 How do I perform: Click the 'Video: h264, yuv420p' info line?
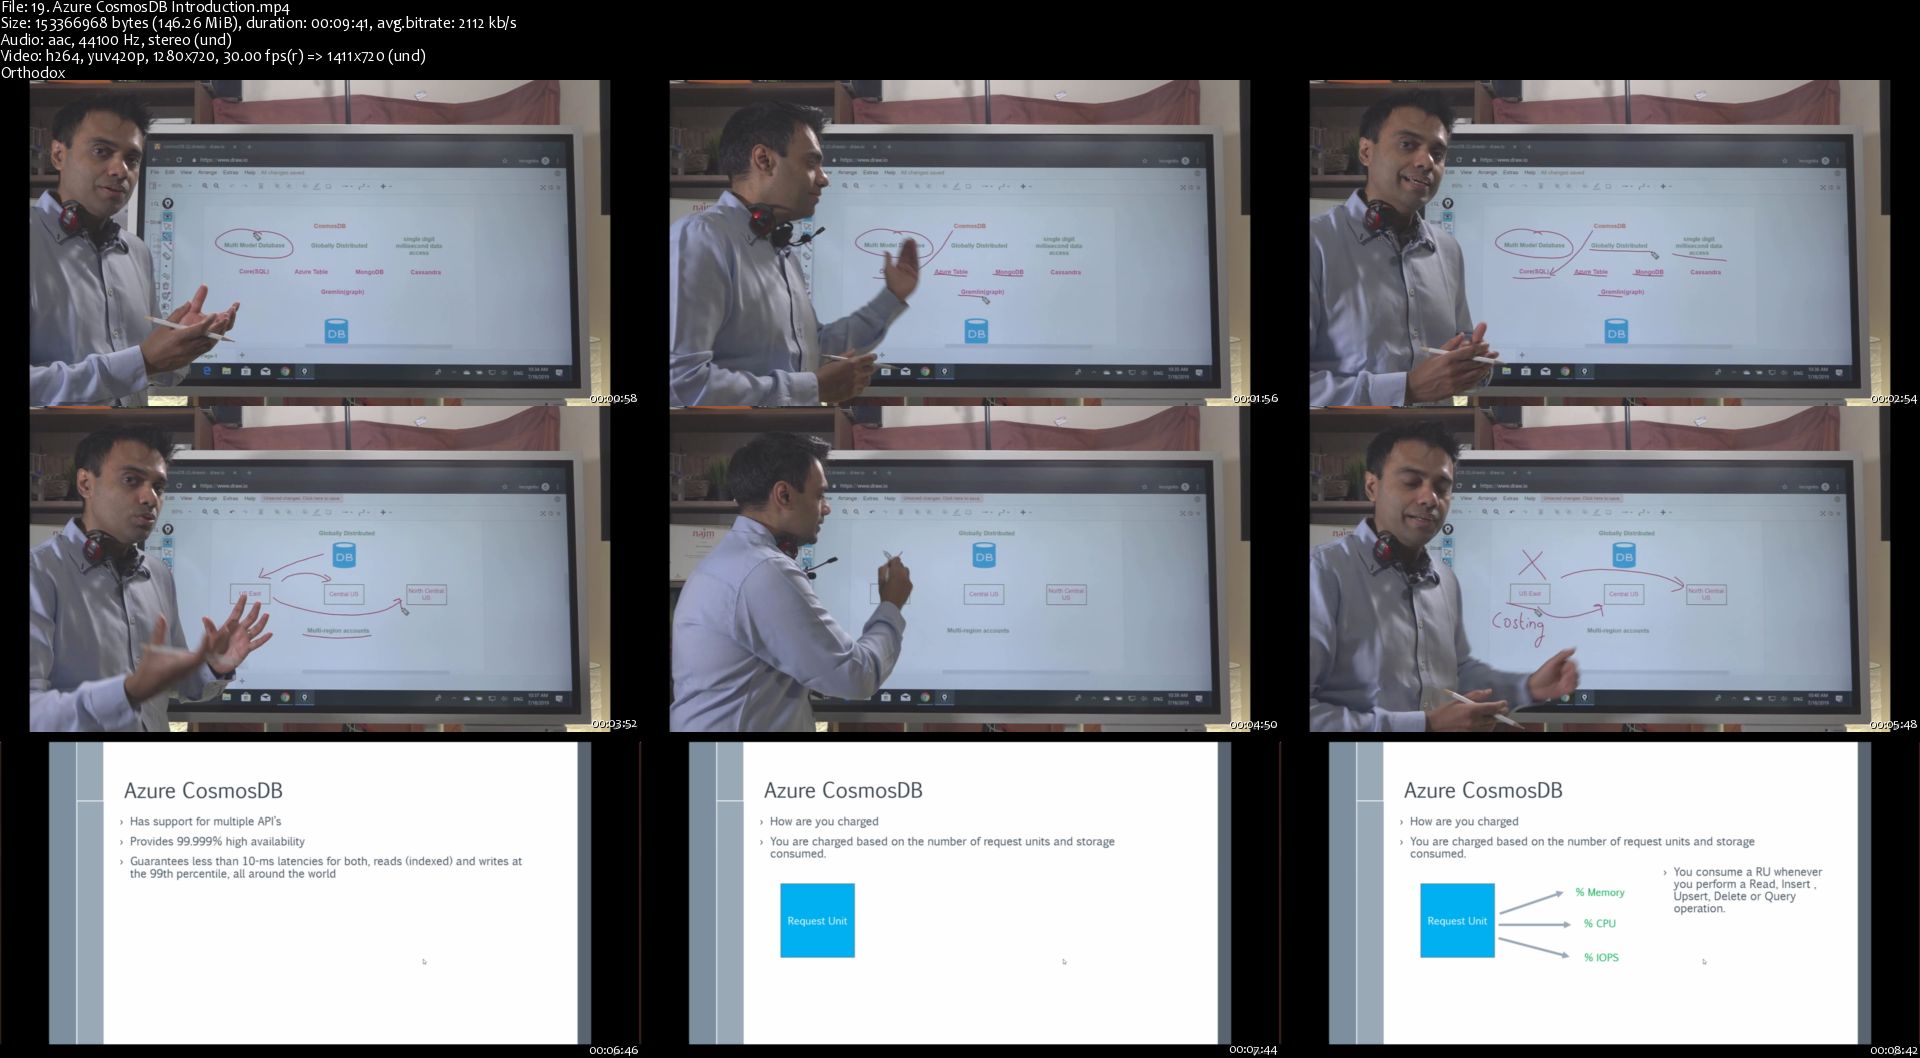click(x=213, y=56)
